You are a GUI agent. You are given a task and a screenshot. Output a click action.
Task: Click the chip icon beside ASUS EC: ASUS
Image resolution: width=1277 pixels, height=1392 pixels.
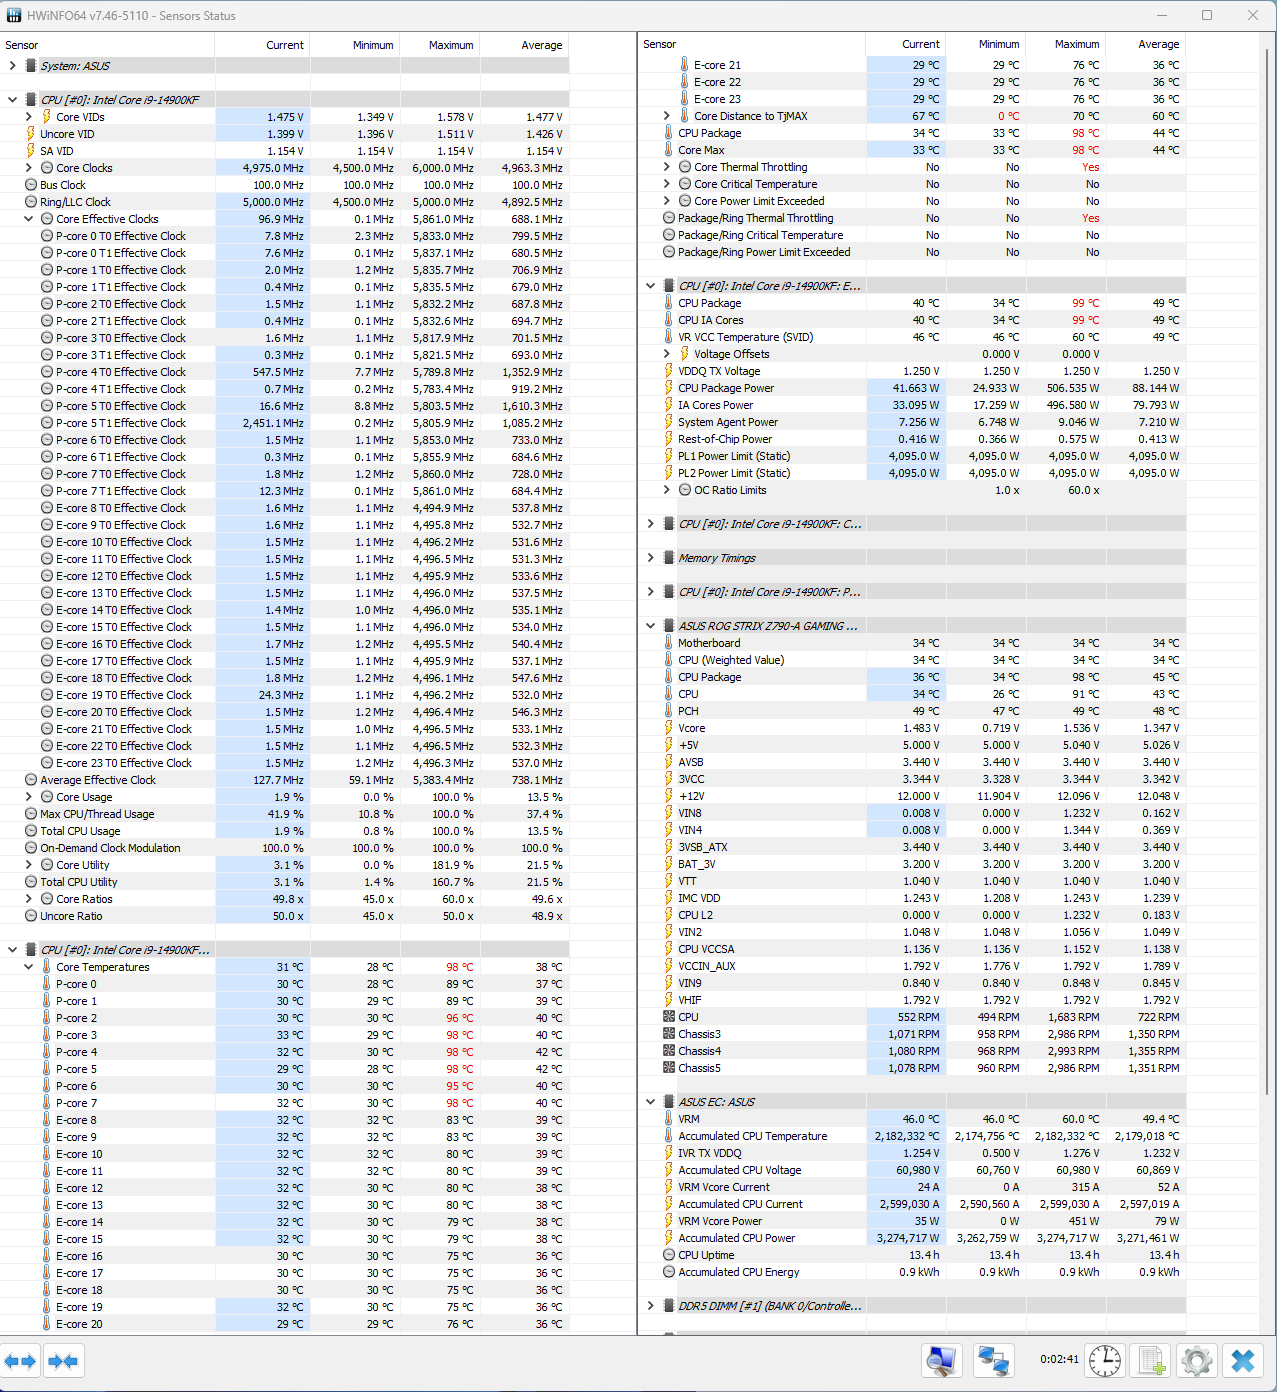[668, 1102]
